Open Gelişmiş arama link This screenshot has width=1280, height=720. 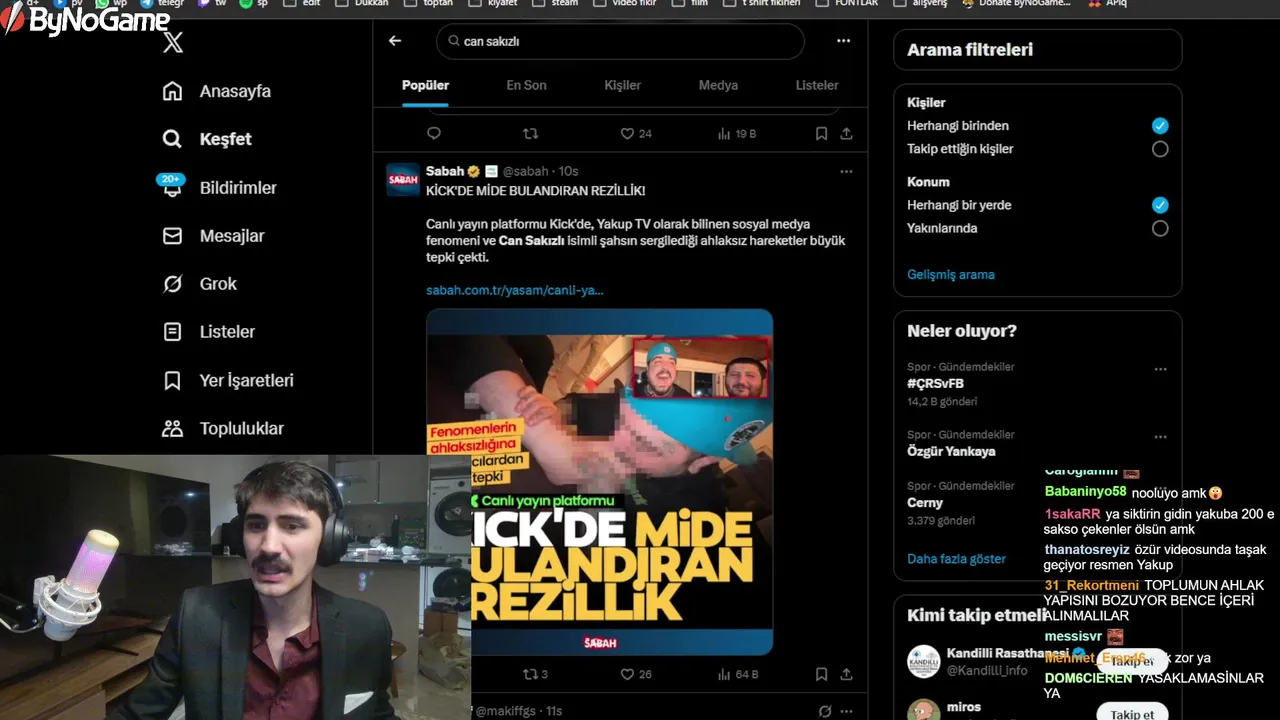(x=951, y=274)
